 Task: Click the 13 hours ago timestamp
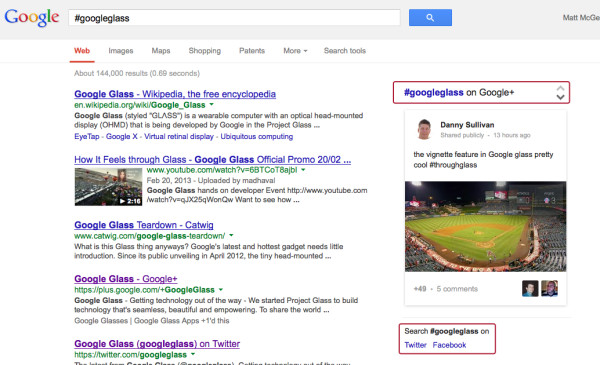[x=512, y=135]
